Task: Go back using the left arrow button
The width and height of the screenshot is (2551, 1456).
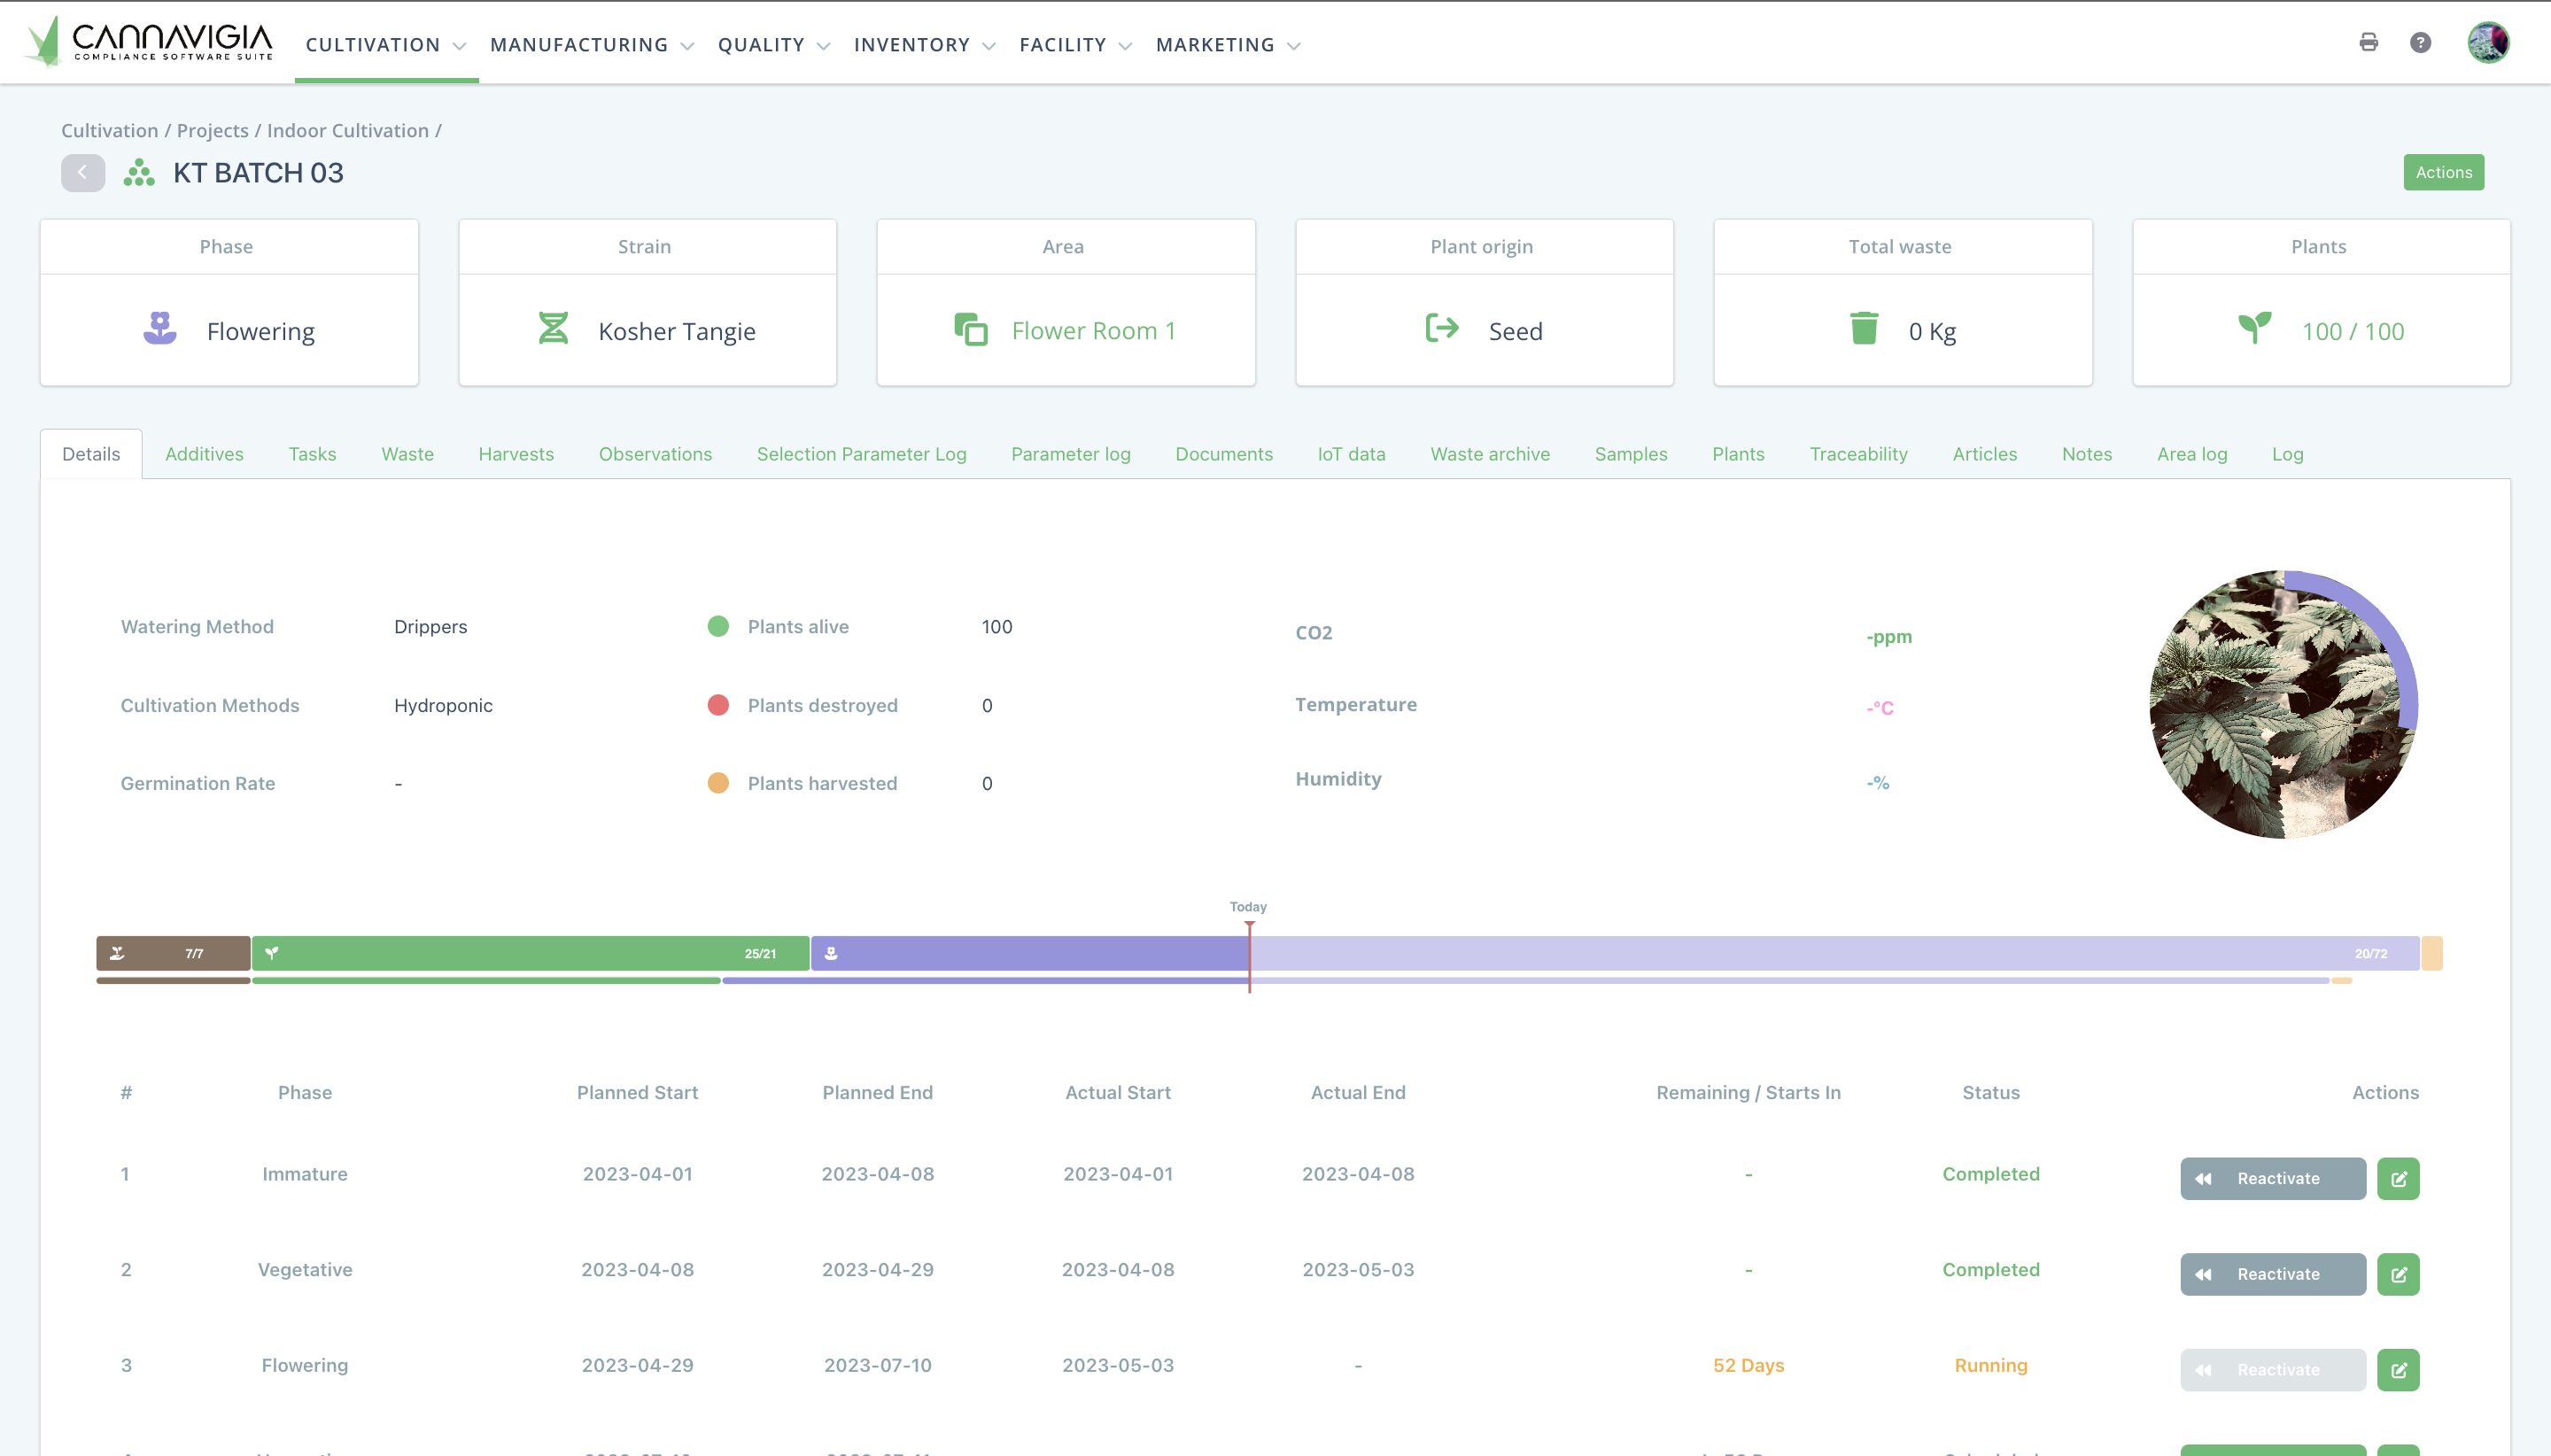Action: tap(82, 172)
